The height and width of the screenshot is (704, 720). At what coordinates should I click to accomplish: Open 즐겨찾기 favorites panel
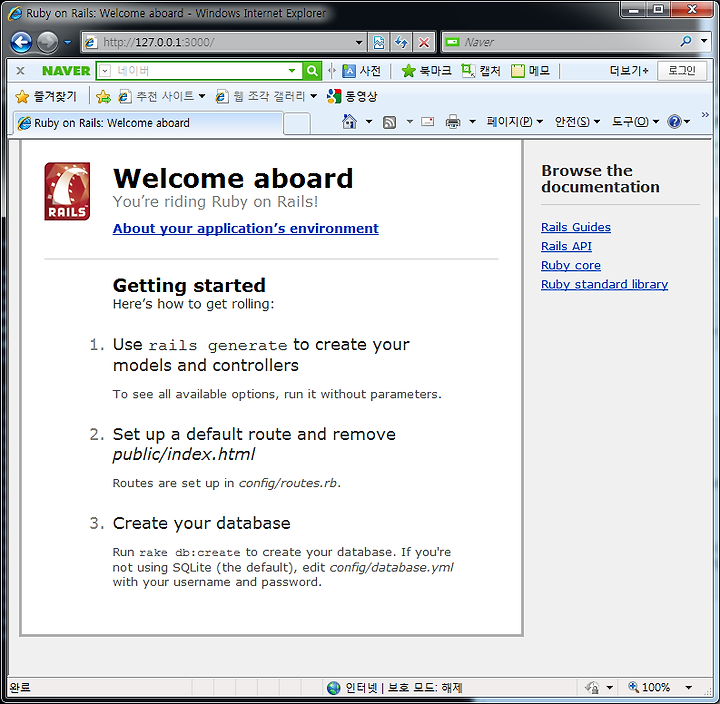pos(46,96)
